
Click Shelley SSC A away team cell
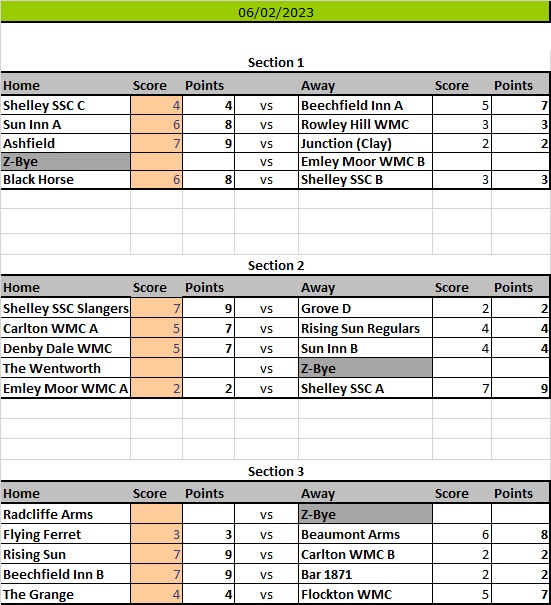[x=365, y=388]
